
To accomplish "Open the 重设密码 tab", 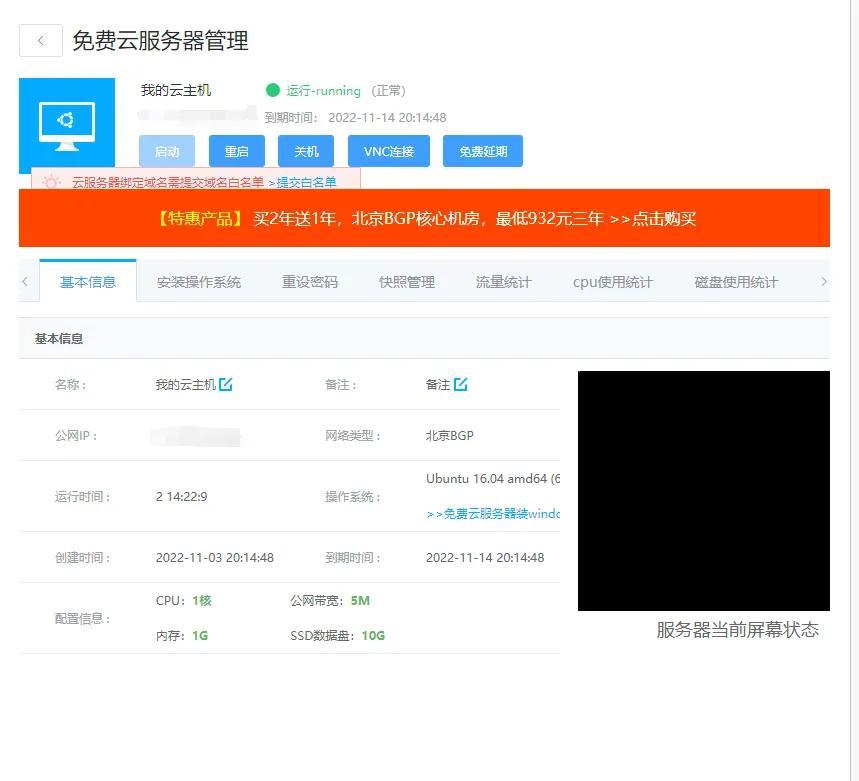I will pos(310,282).
